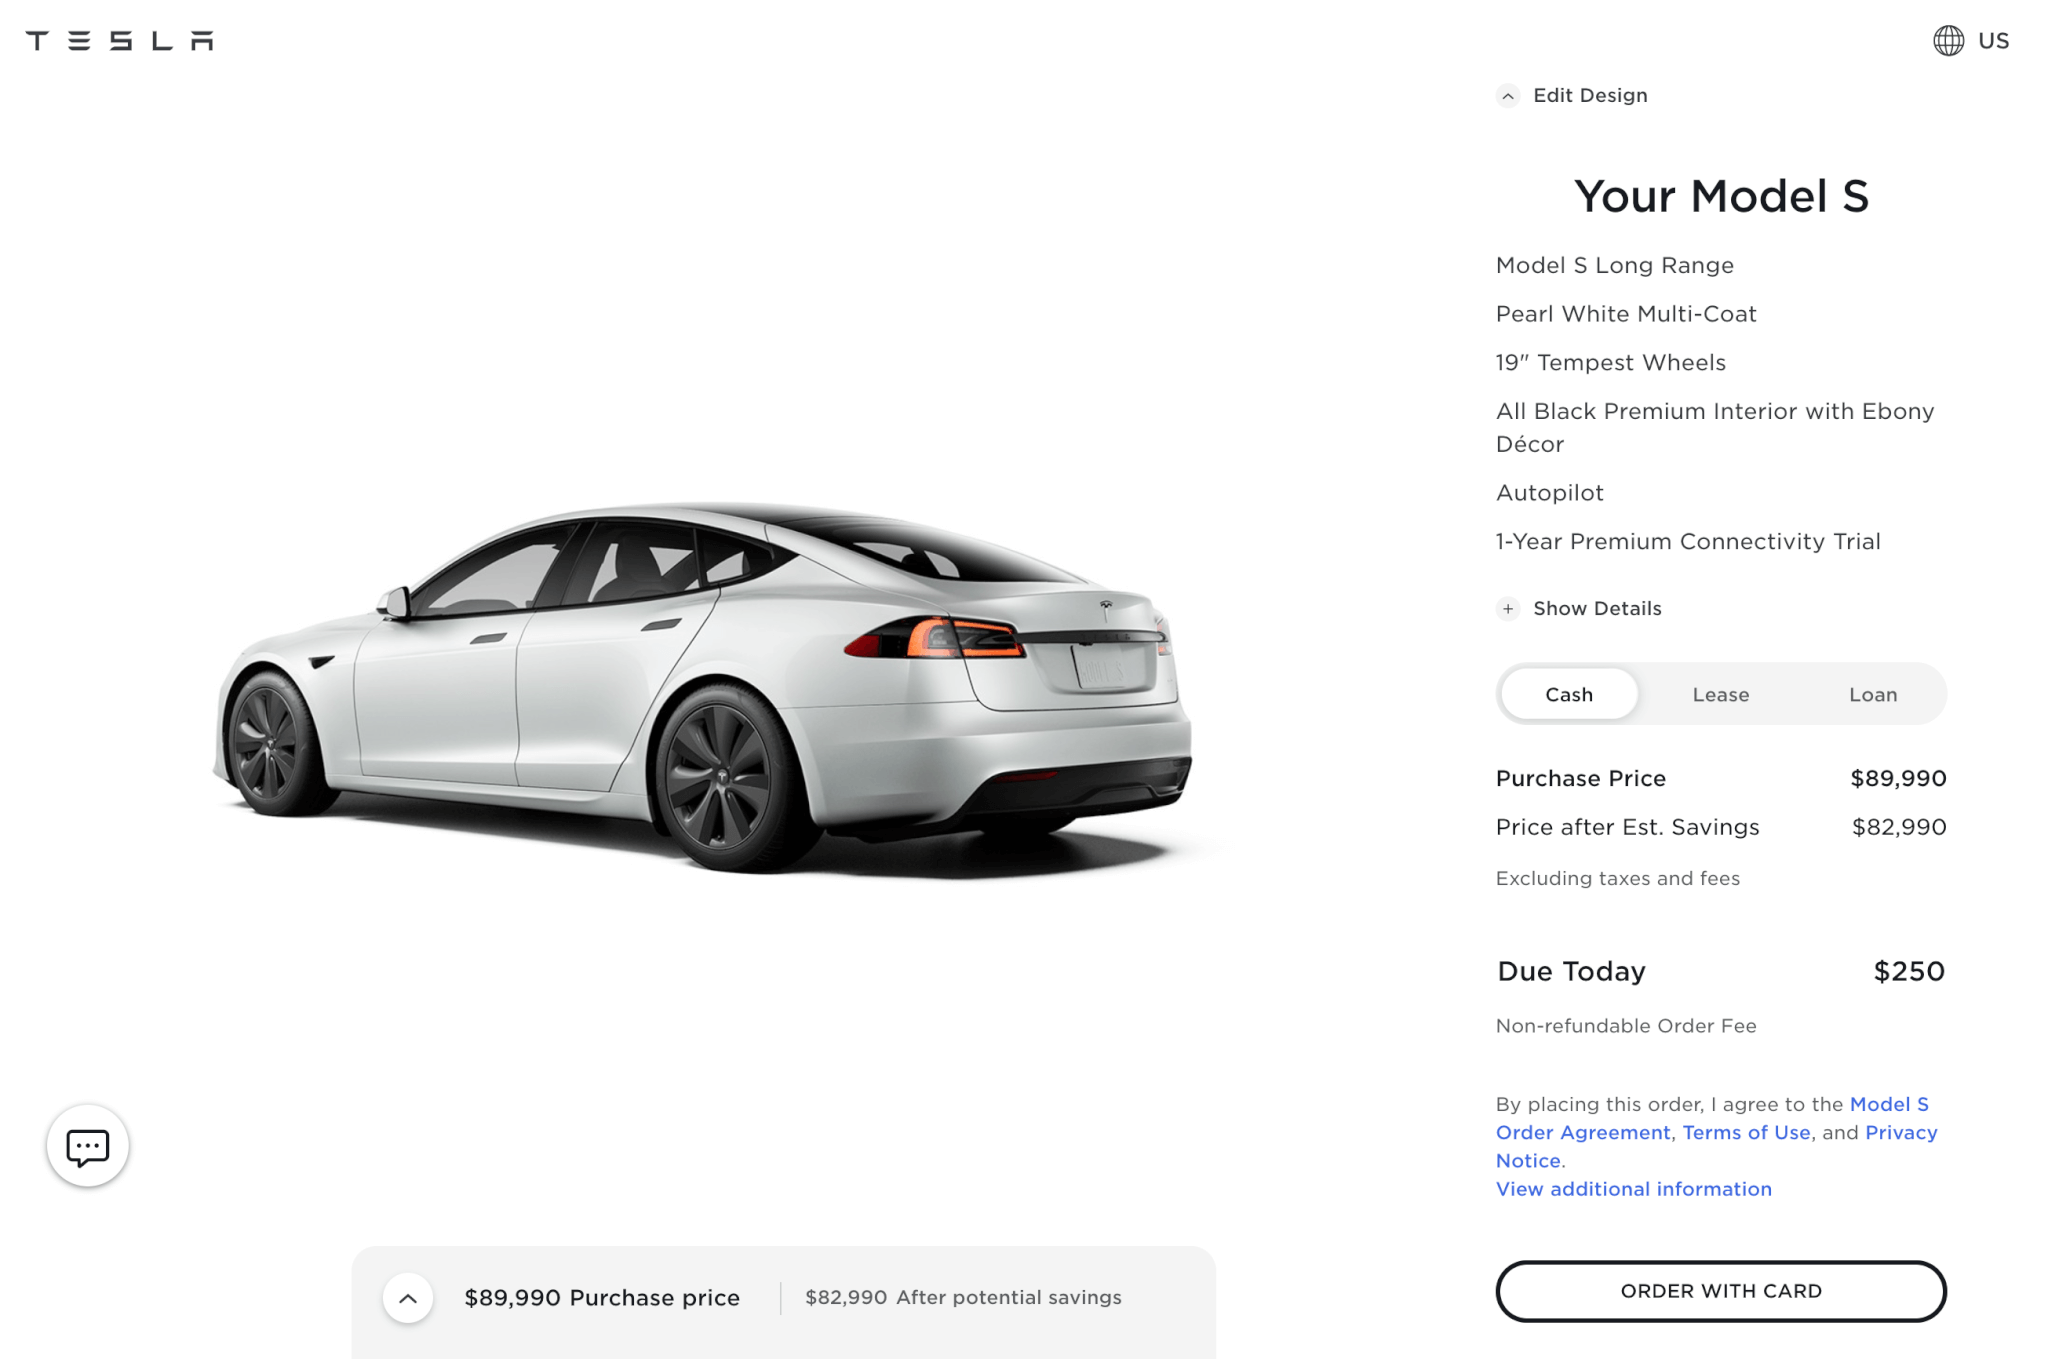Click the Tesla logo
Image resolution: width=2048 pixels, height=1359 pixels.
(x=119, y=40)
